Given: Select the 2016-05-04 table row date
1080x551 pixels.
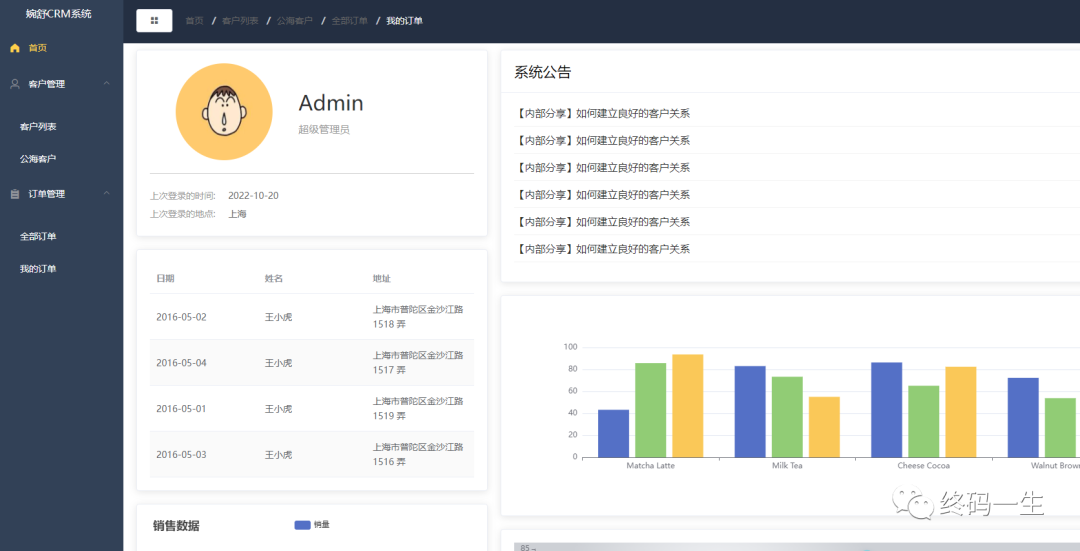Looking at the screenshot, I should click(x=181, y=363).
